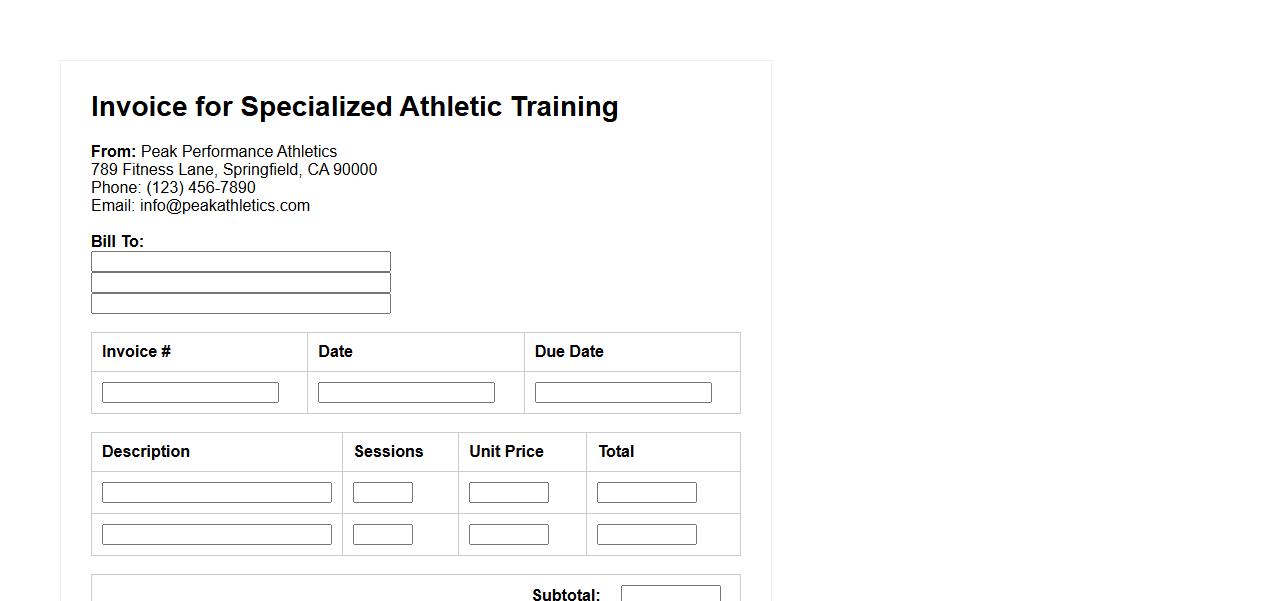Click the first row Description field

[x=216, y=493]
